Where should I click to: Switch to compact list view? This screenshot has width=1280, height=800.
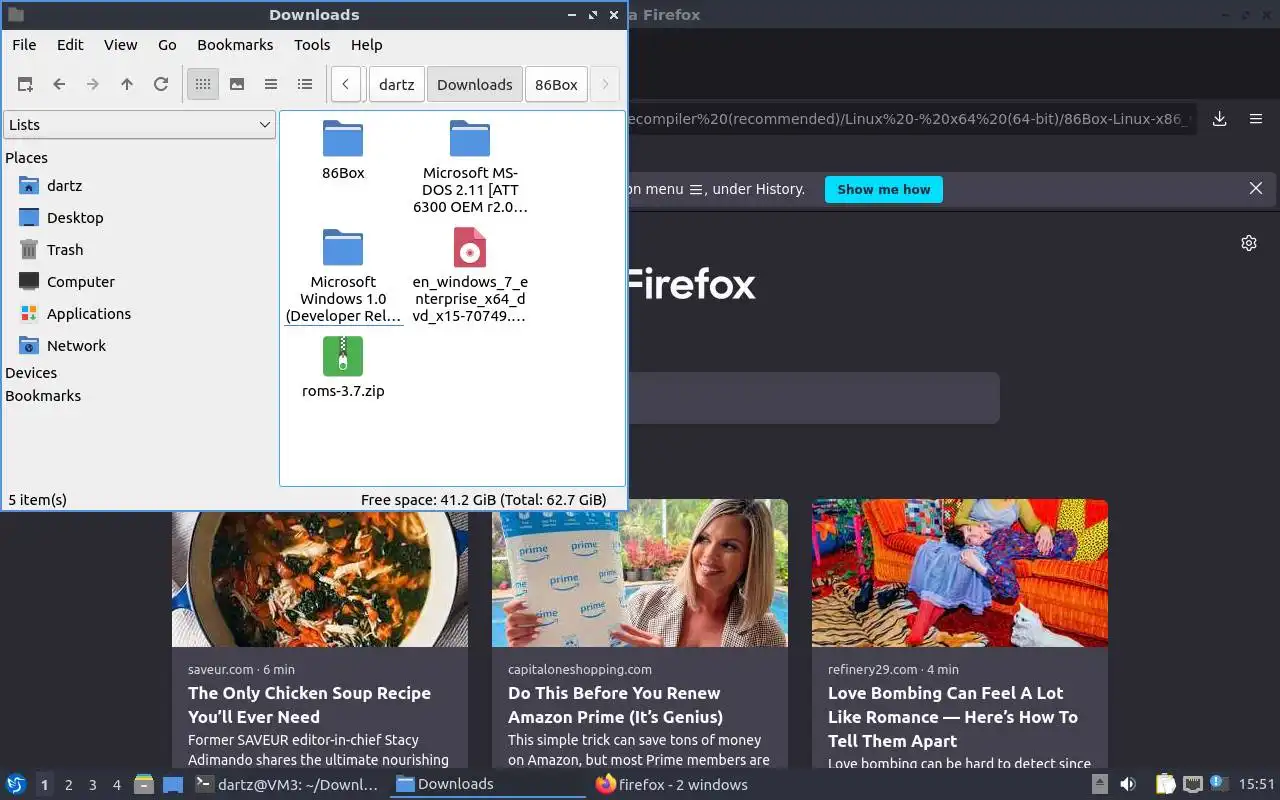pyautogui.click(x=271, y=85)
